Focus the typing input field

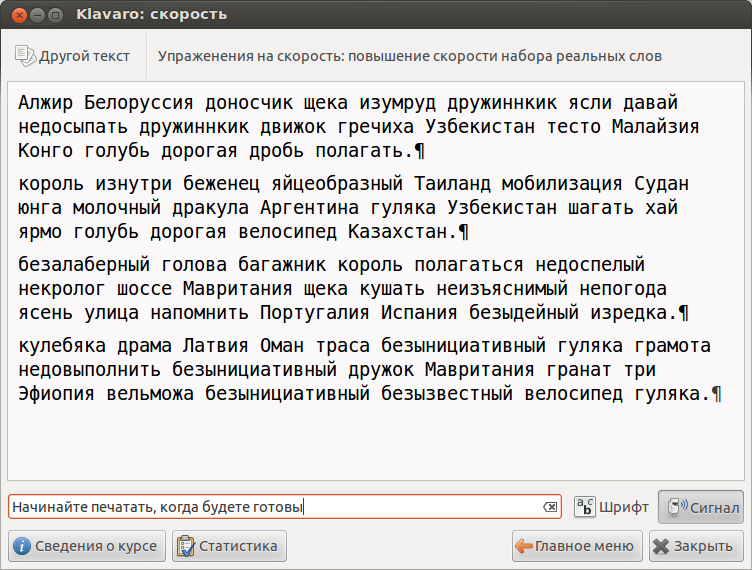284,507
